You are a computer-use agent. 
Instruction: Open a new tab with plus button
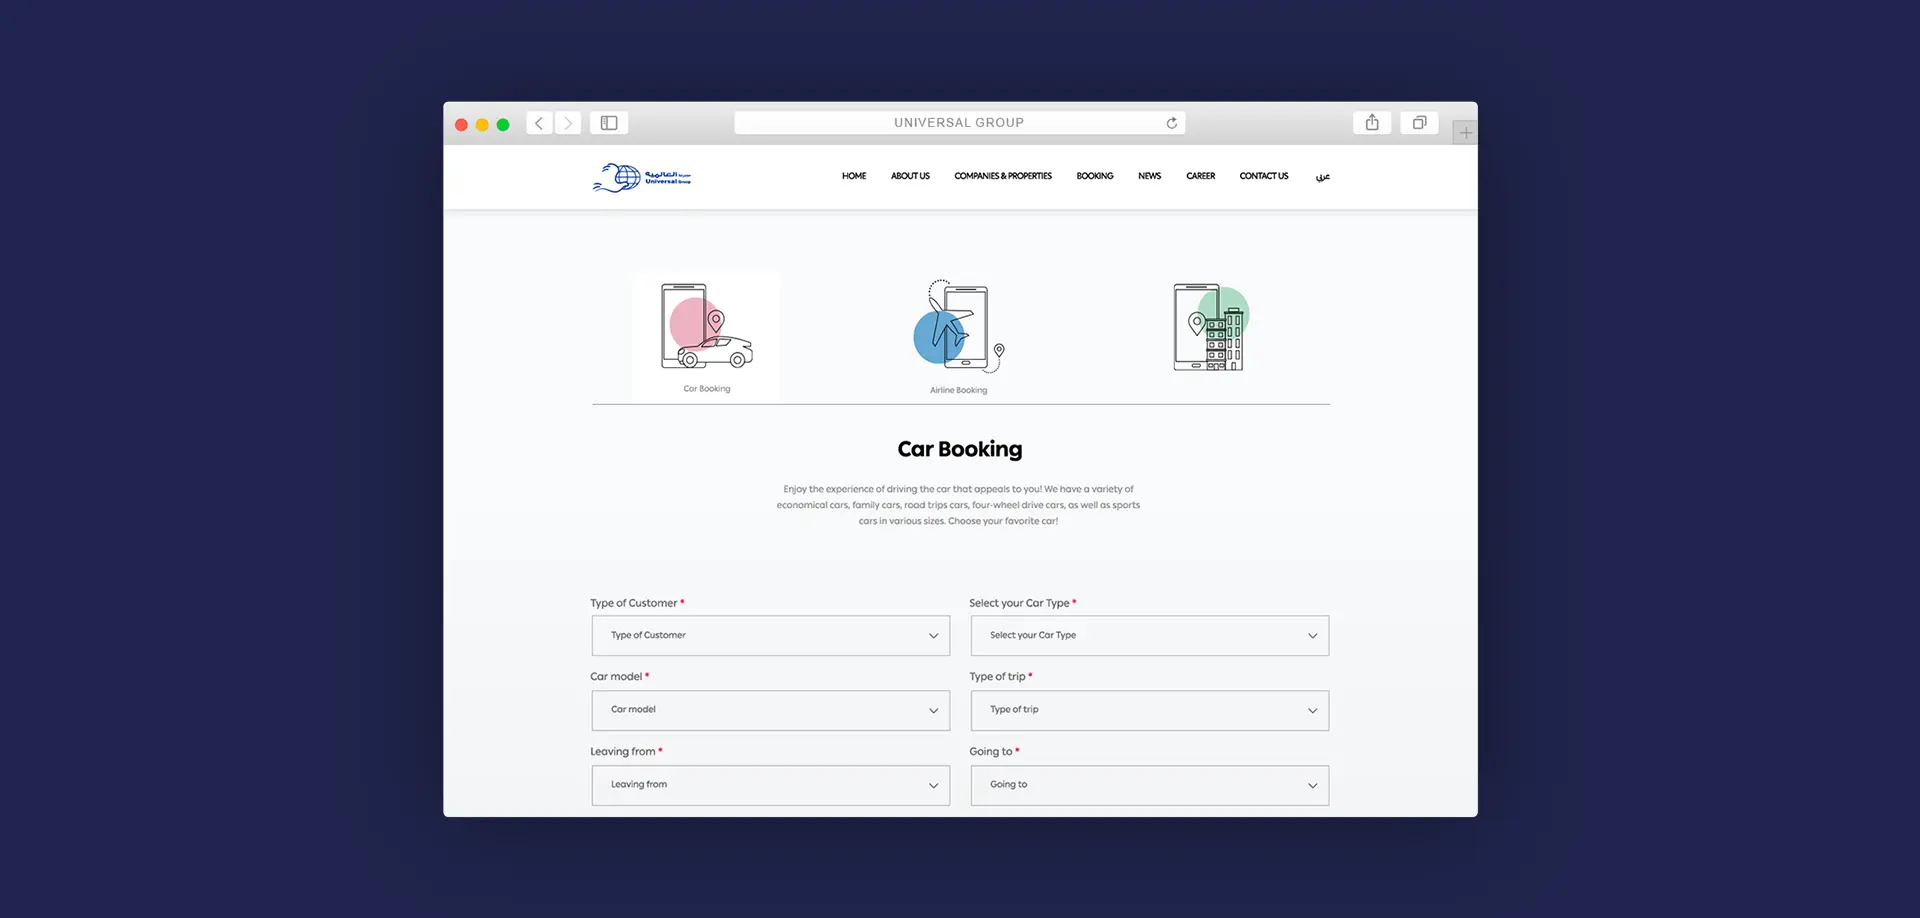tap(1465, 132)
